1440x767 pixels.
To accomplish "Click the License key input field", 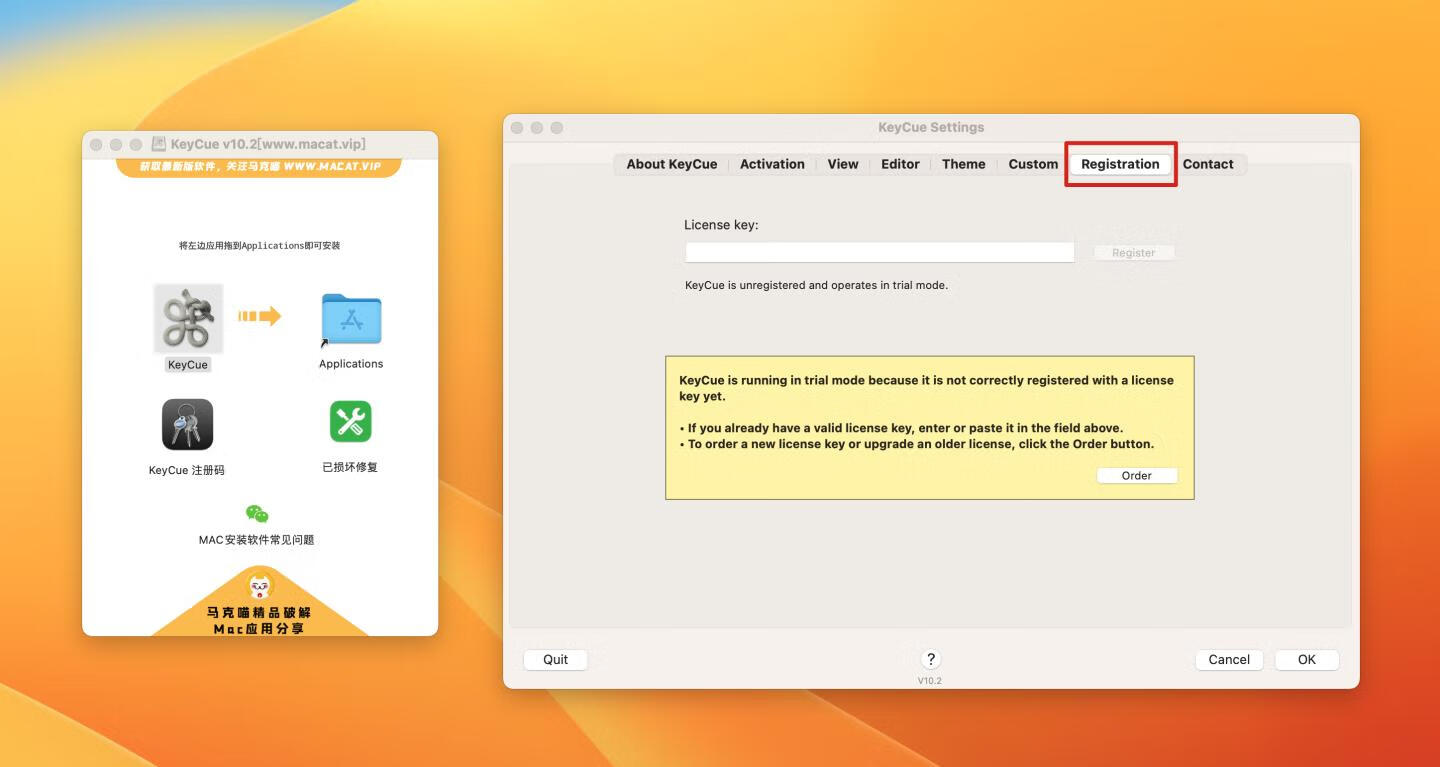I will pyautogui.click(x=880, y=253).
